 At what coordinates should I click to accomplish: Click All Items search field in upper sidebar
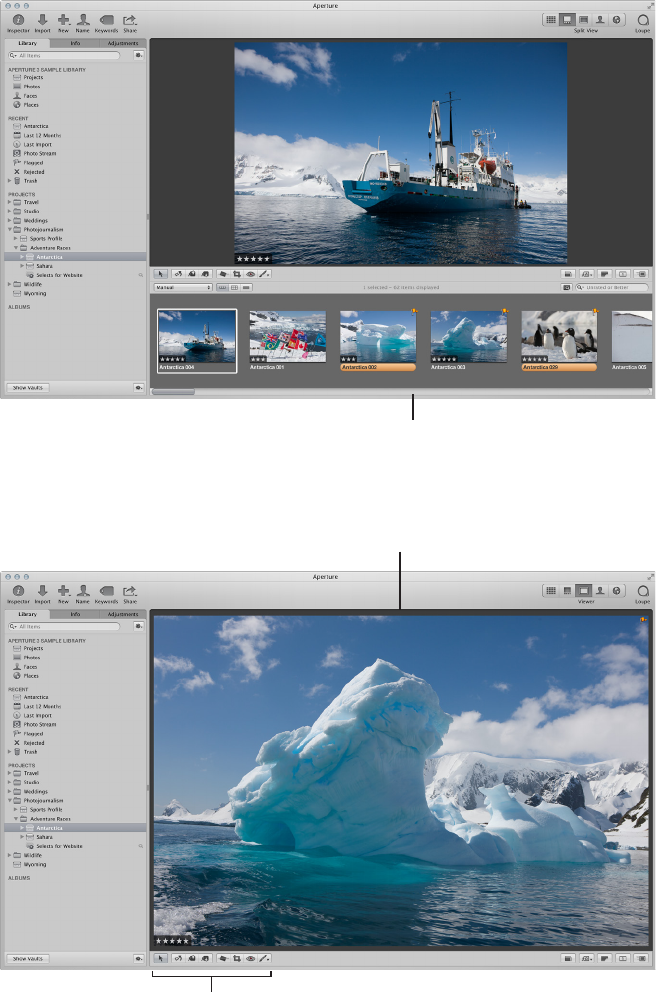point(64,56)
